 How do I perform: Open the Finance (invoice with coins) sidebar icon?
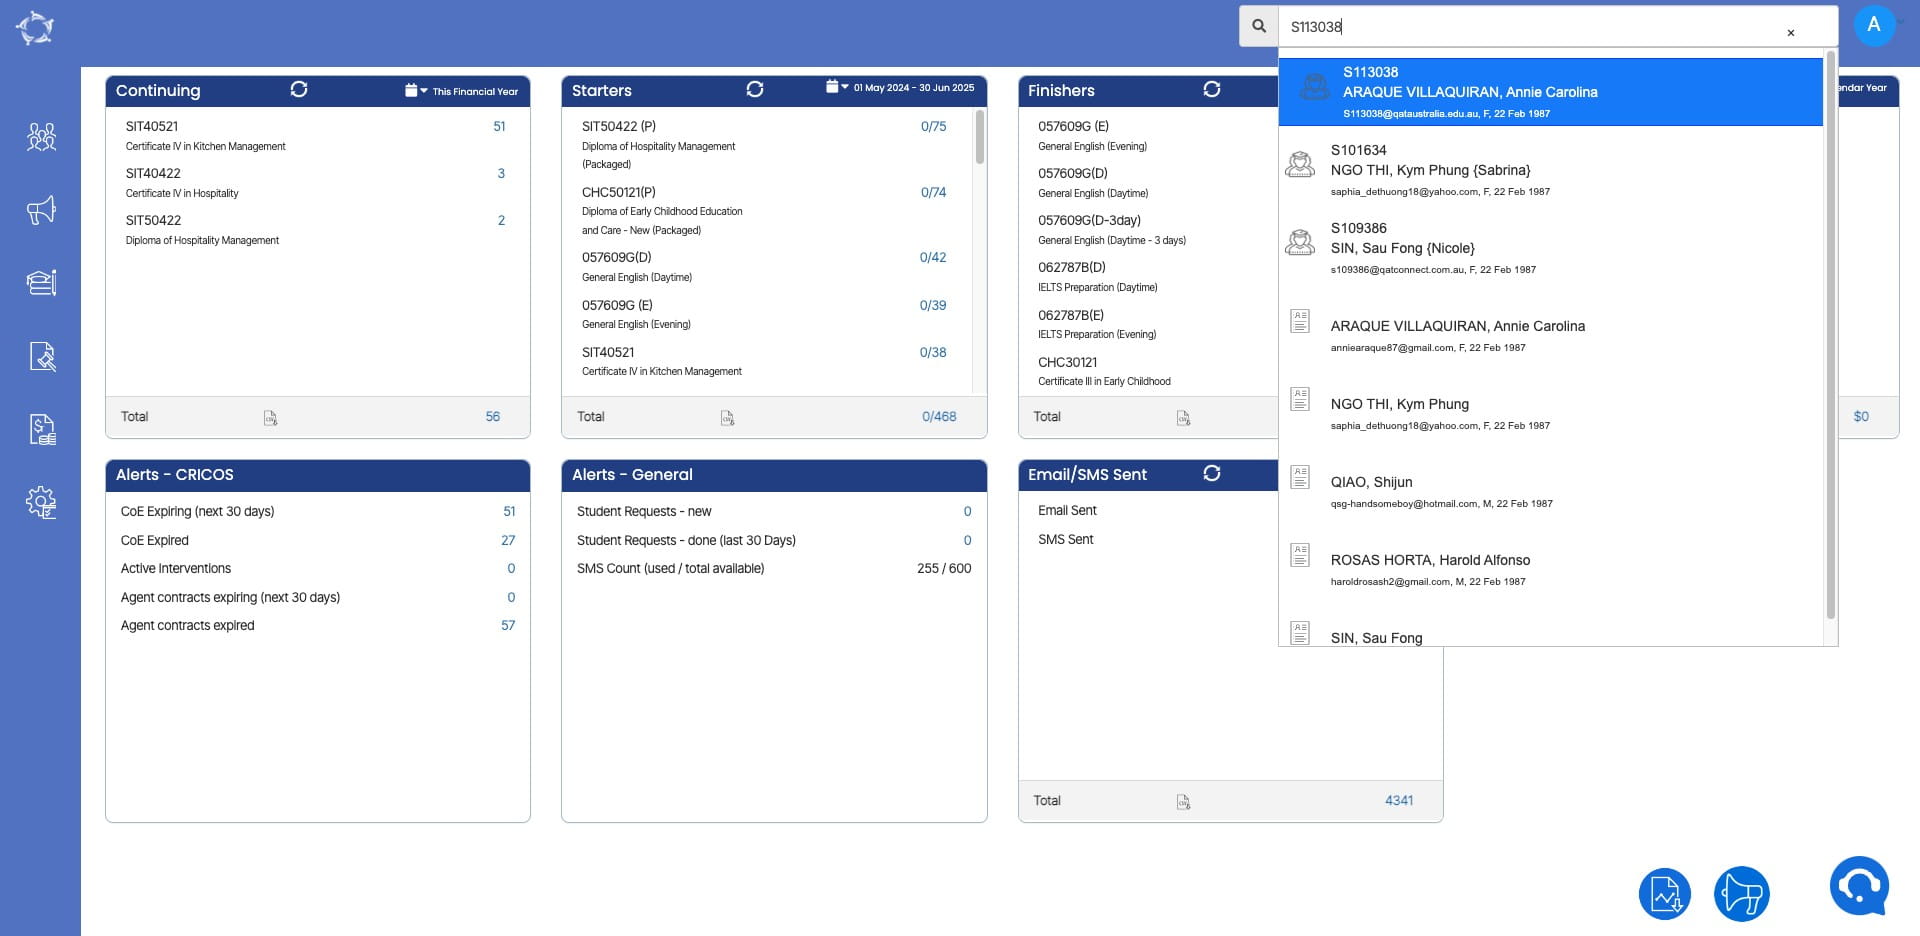[40, 429]
